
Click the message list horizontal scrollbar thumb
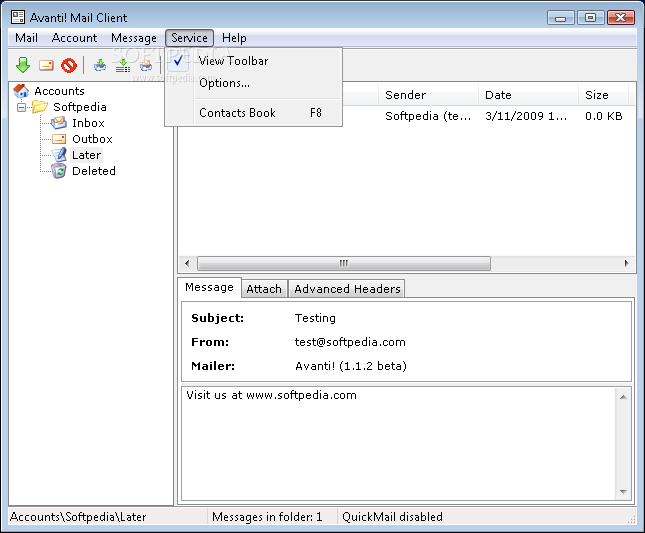[x=344, y=263]
